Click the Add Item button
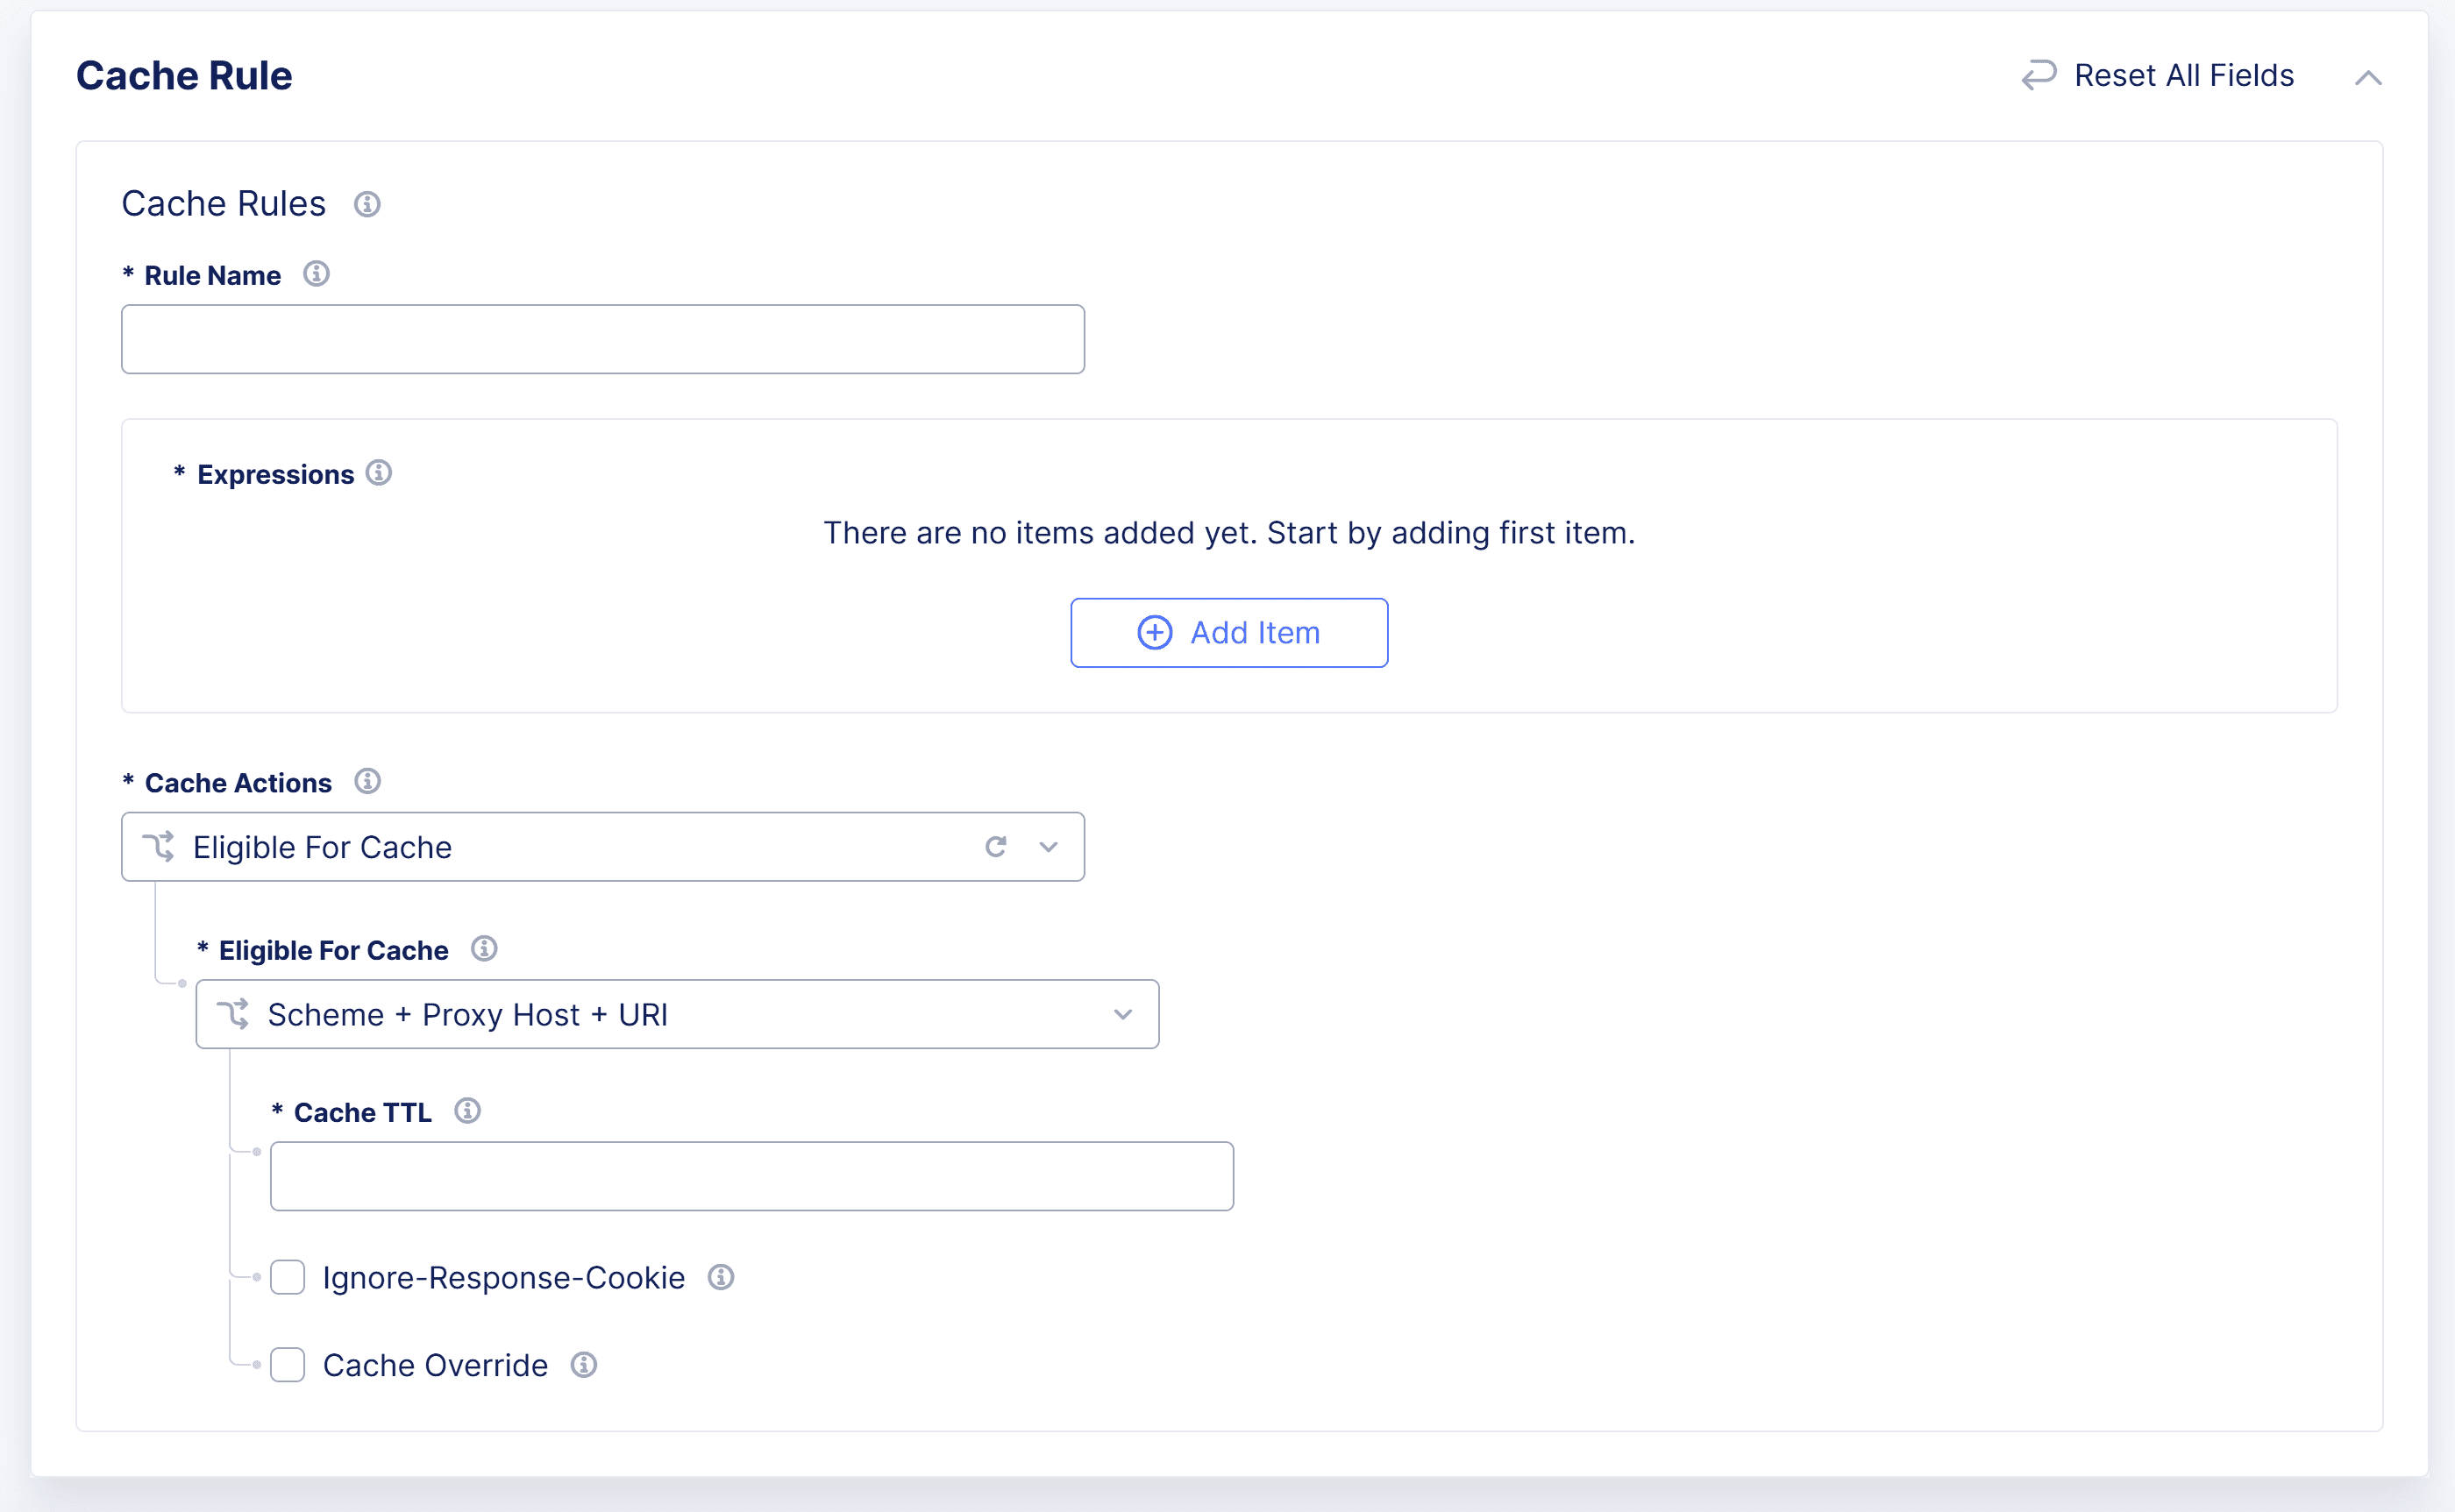2455x1512 pixels. tap(1228, 633)
